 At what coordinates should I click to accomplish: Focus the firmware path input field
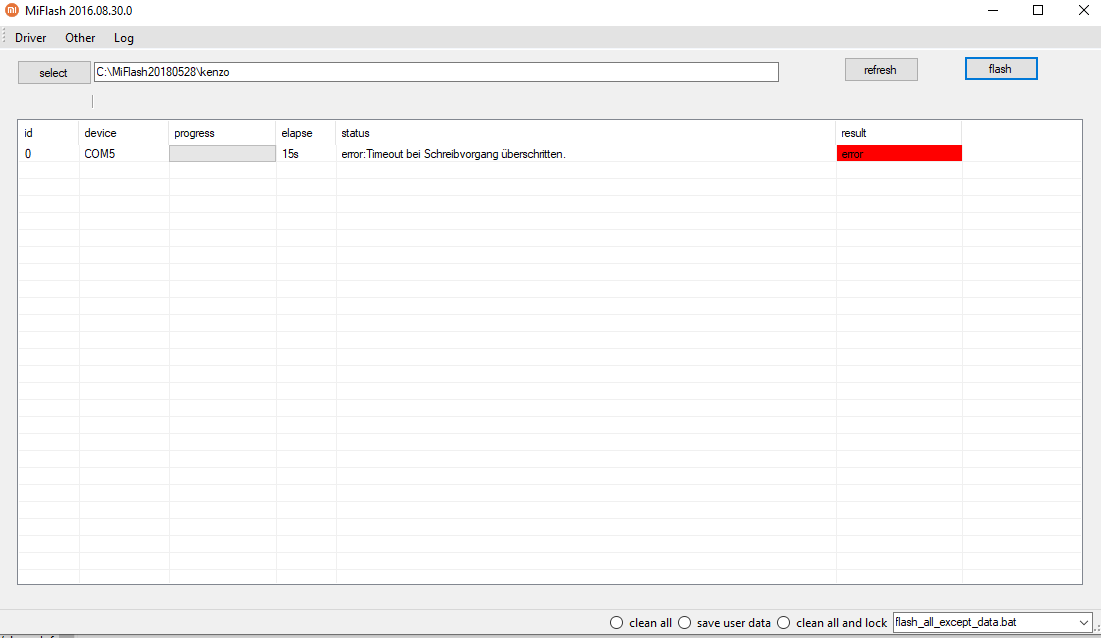point(436,72)
